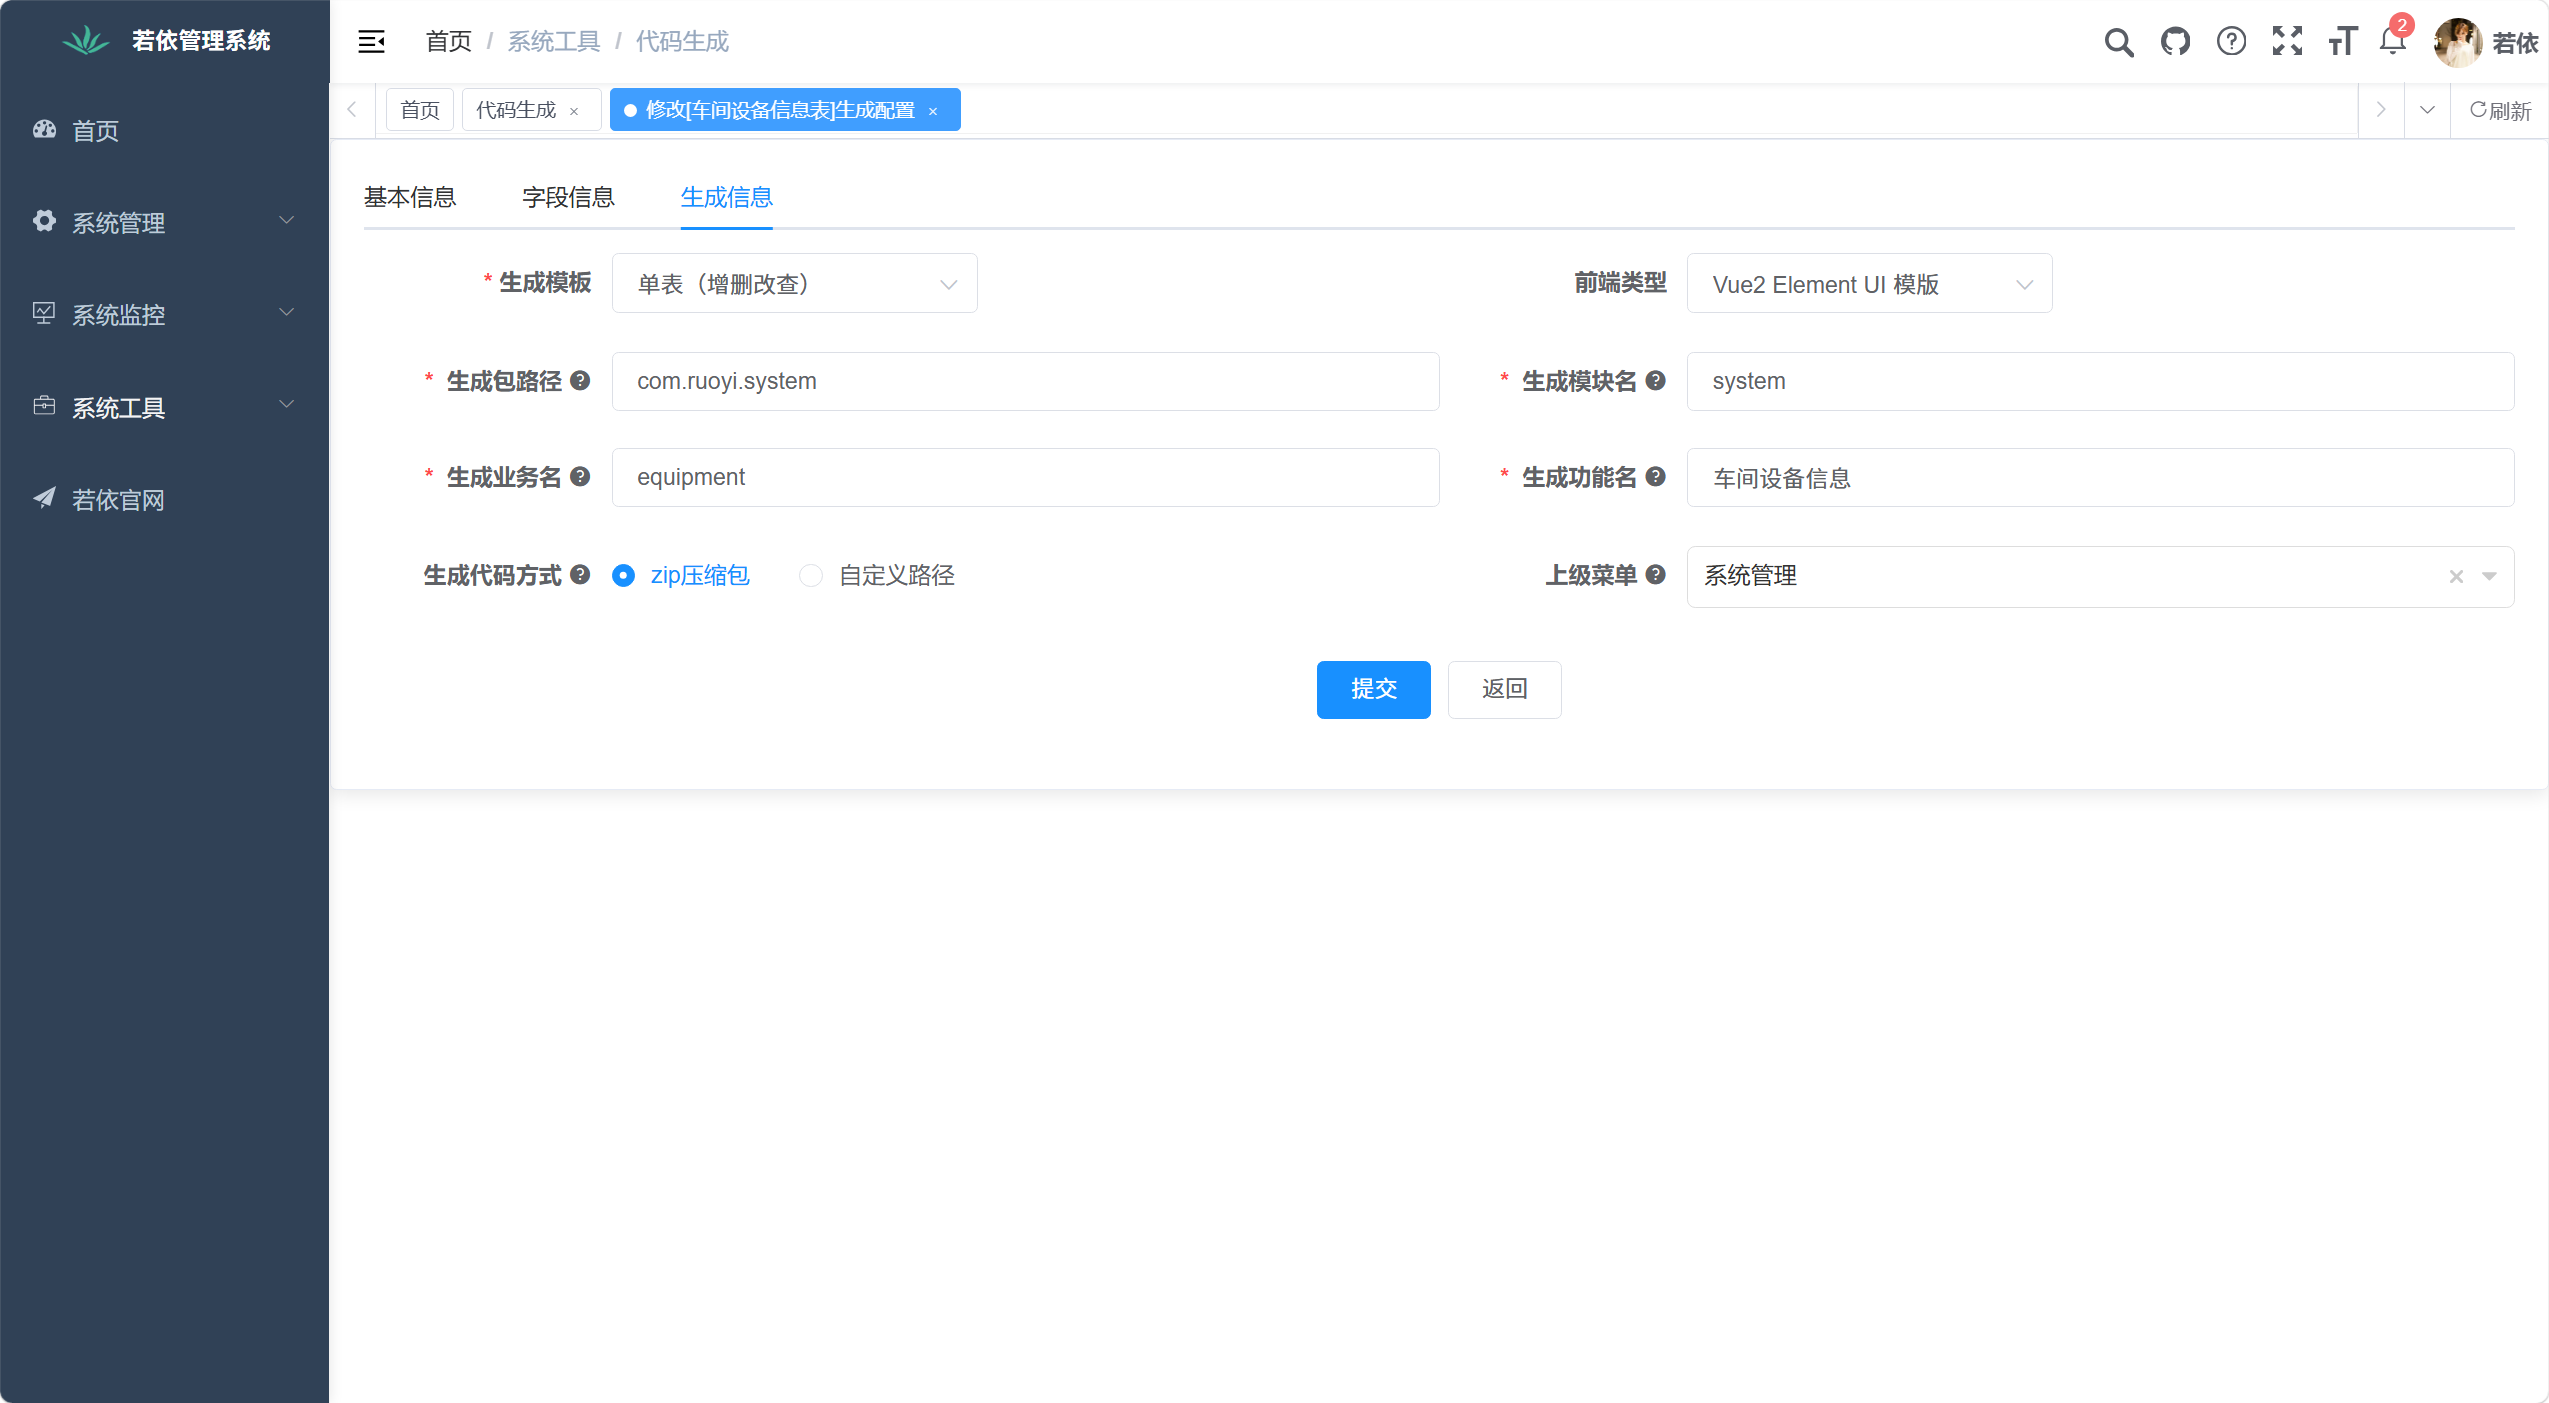Select the 修改[车间设备信息表]生成配置 page tab
2549x1403 pixels.
(x=780, y=110)
